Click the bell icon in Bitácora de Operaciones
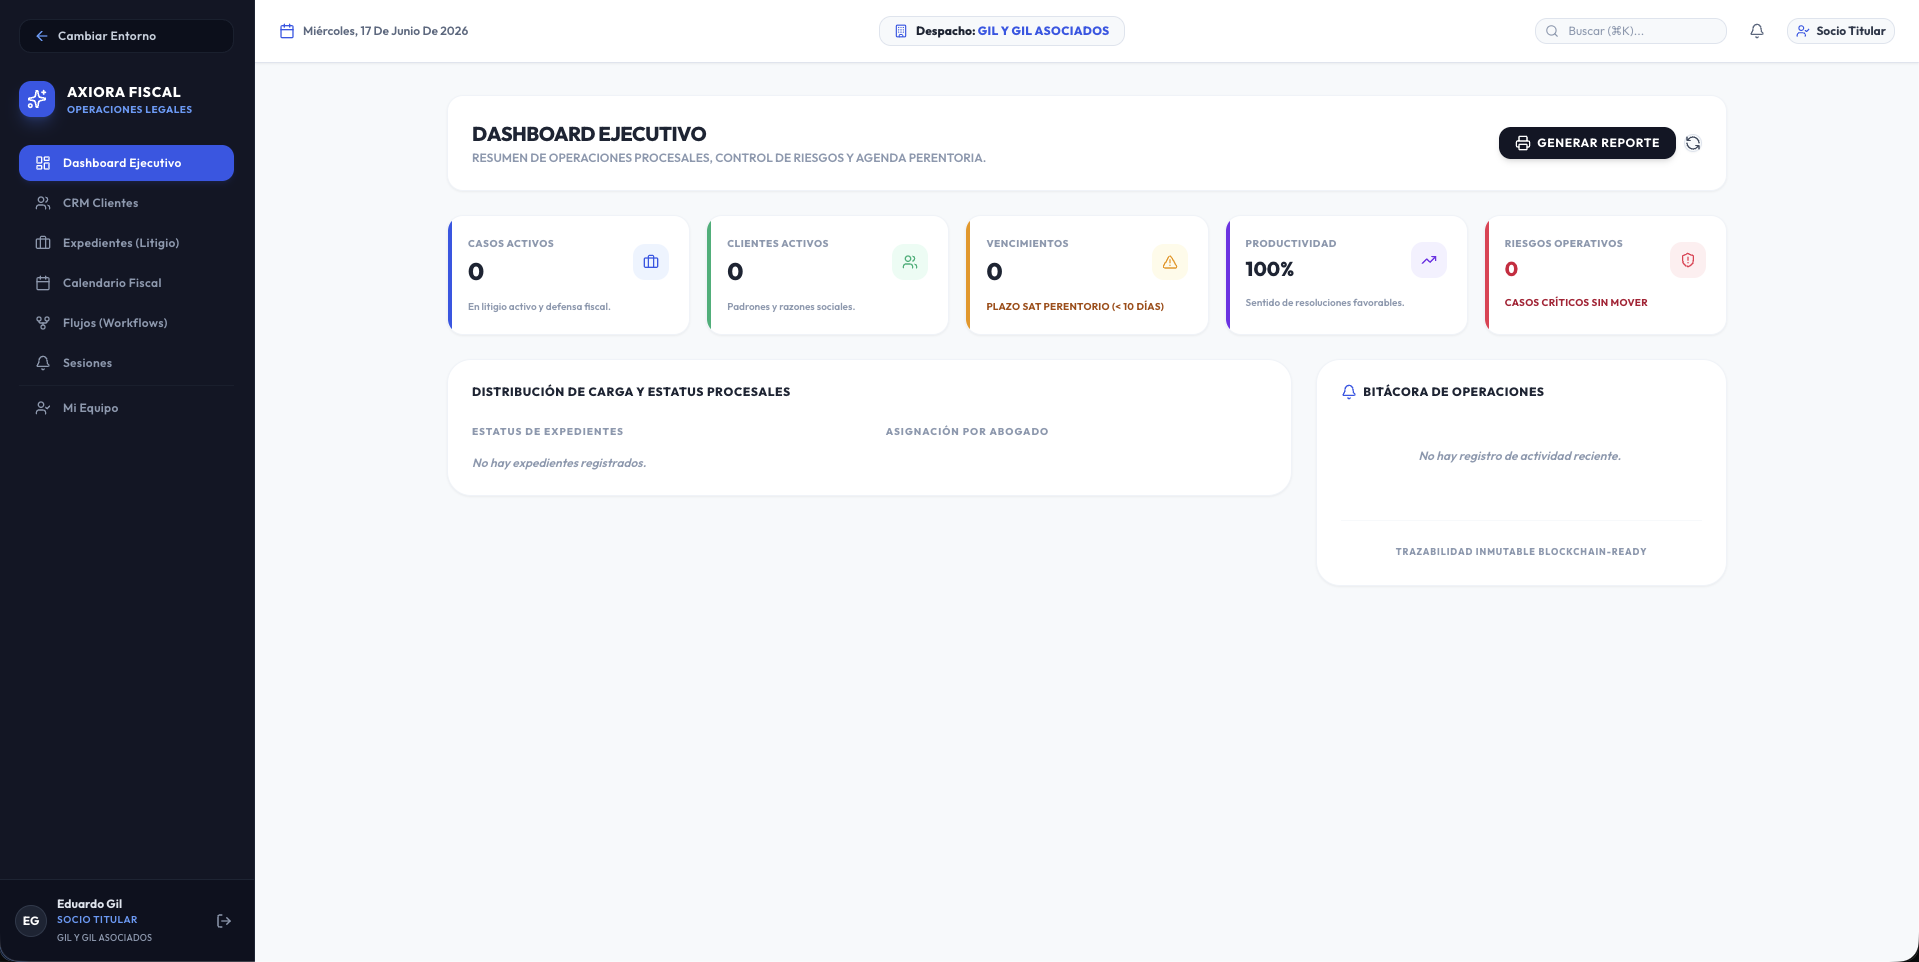This screenshot has width=1919, height=962. [1349, 392]
